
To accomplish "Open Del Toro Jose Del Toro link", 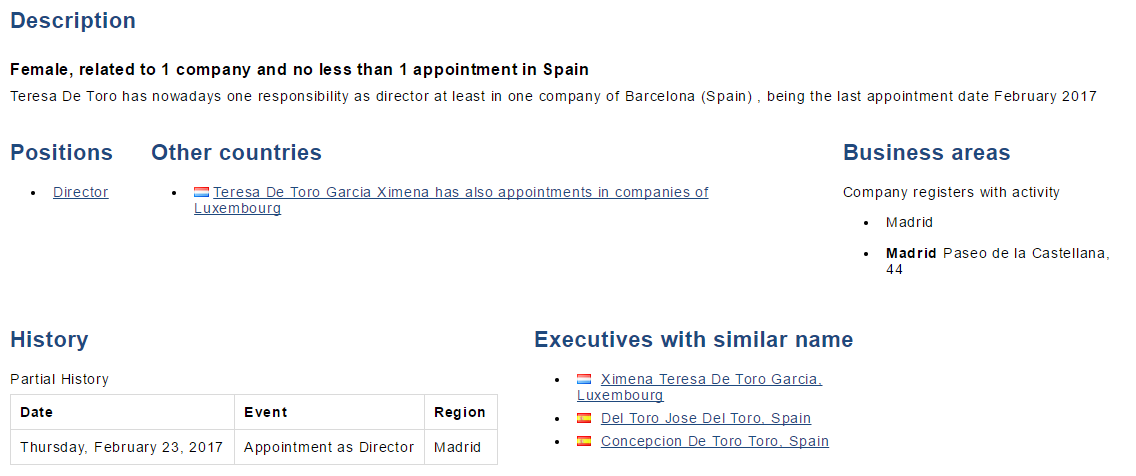I will (x=706, y=418).
